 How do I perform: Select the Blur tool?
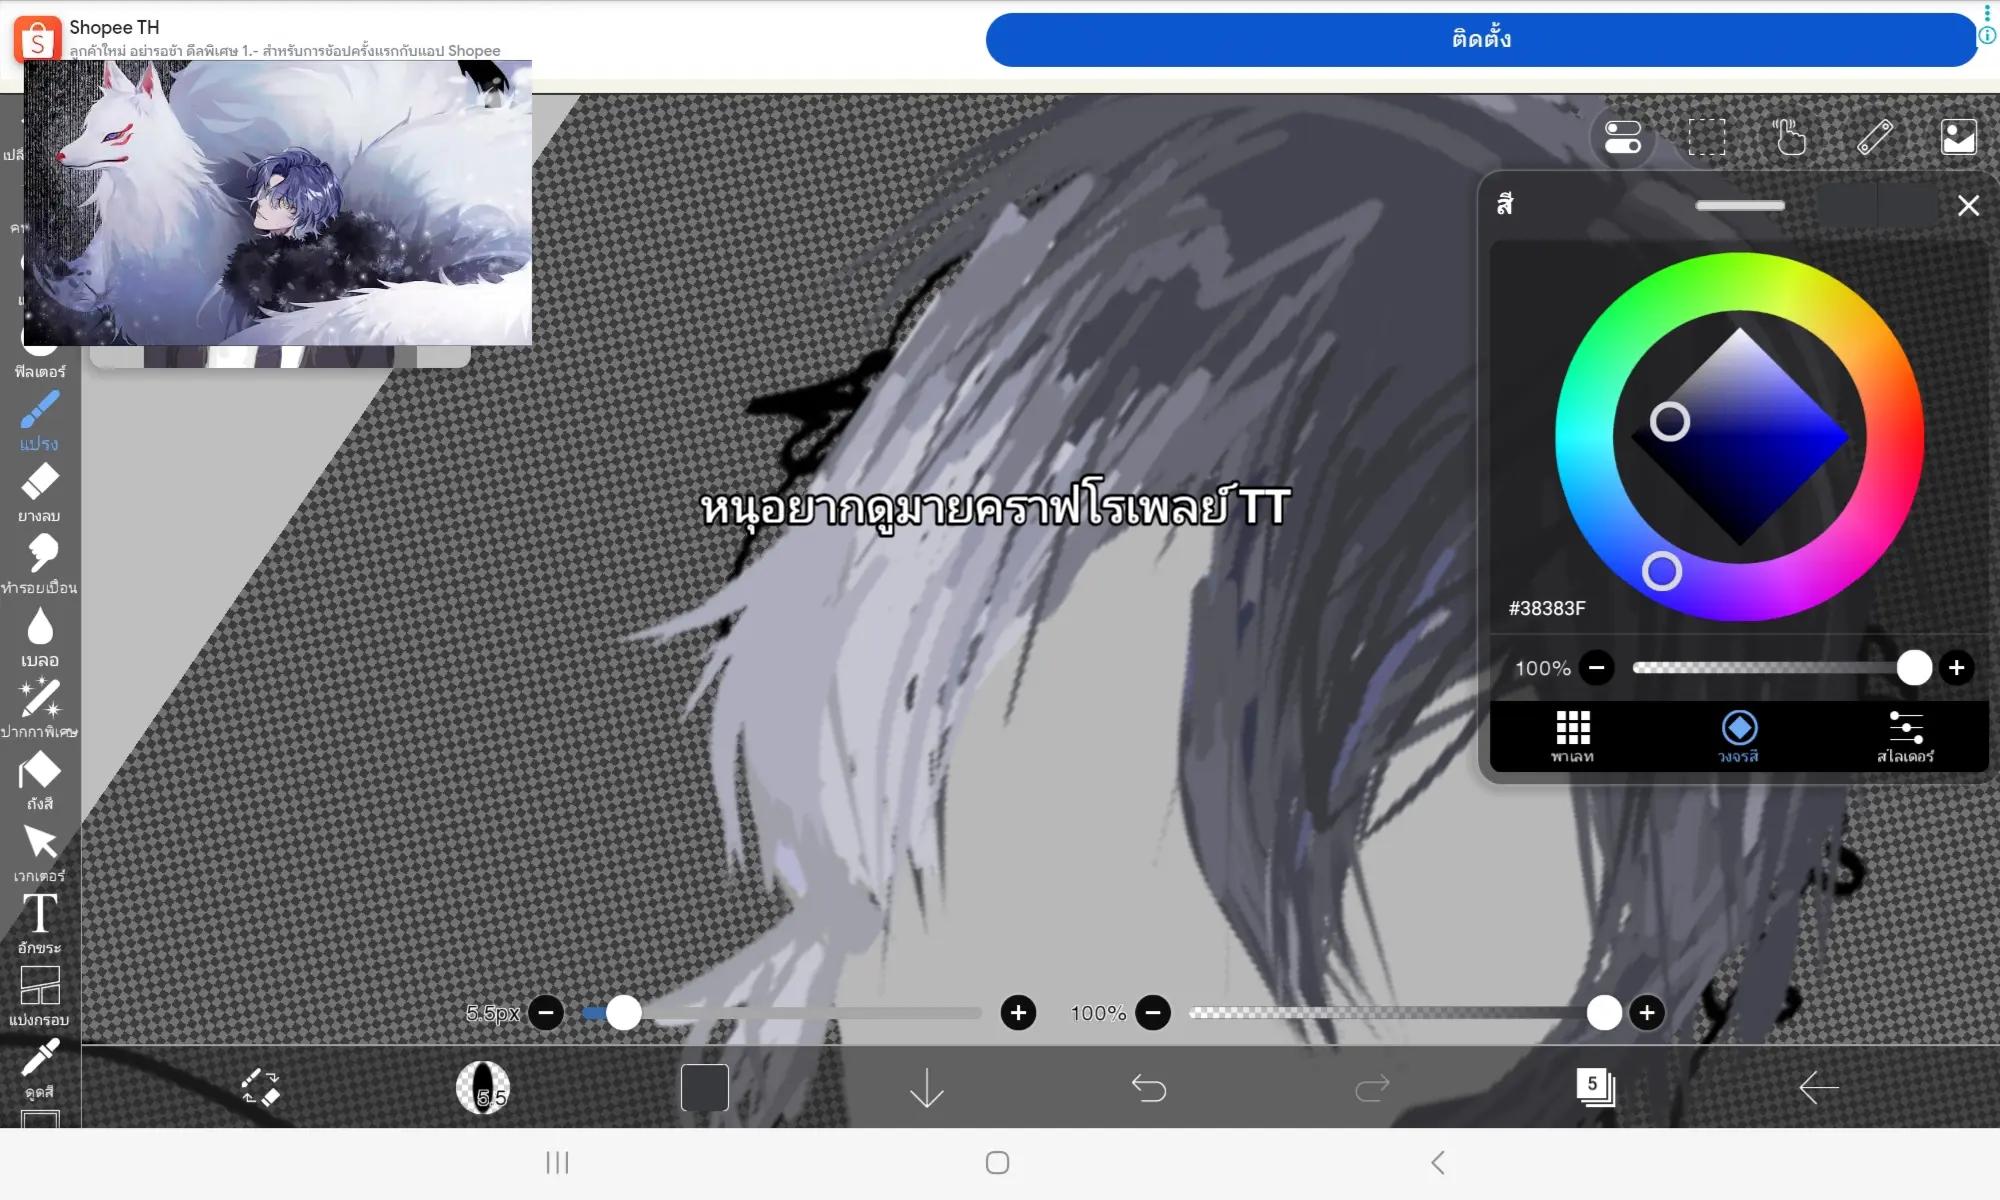pyautogui.click(x=40, y=637)
